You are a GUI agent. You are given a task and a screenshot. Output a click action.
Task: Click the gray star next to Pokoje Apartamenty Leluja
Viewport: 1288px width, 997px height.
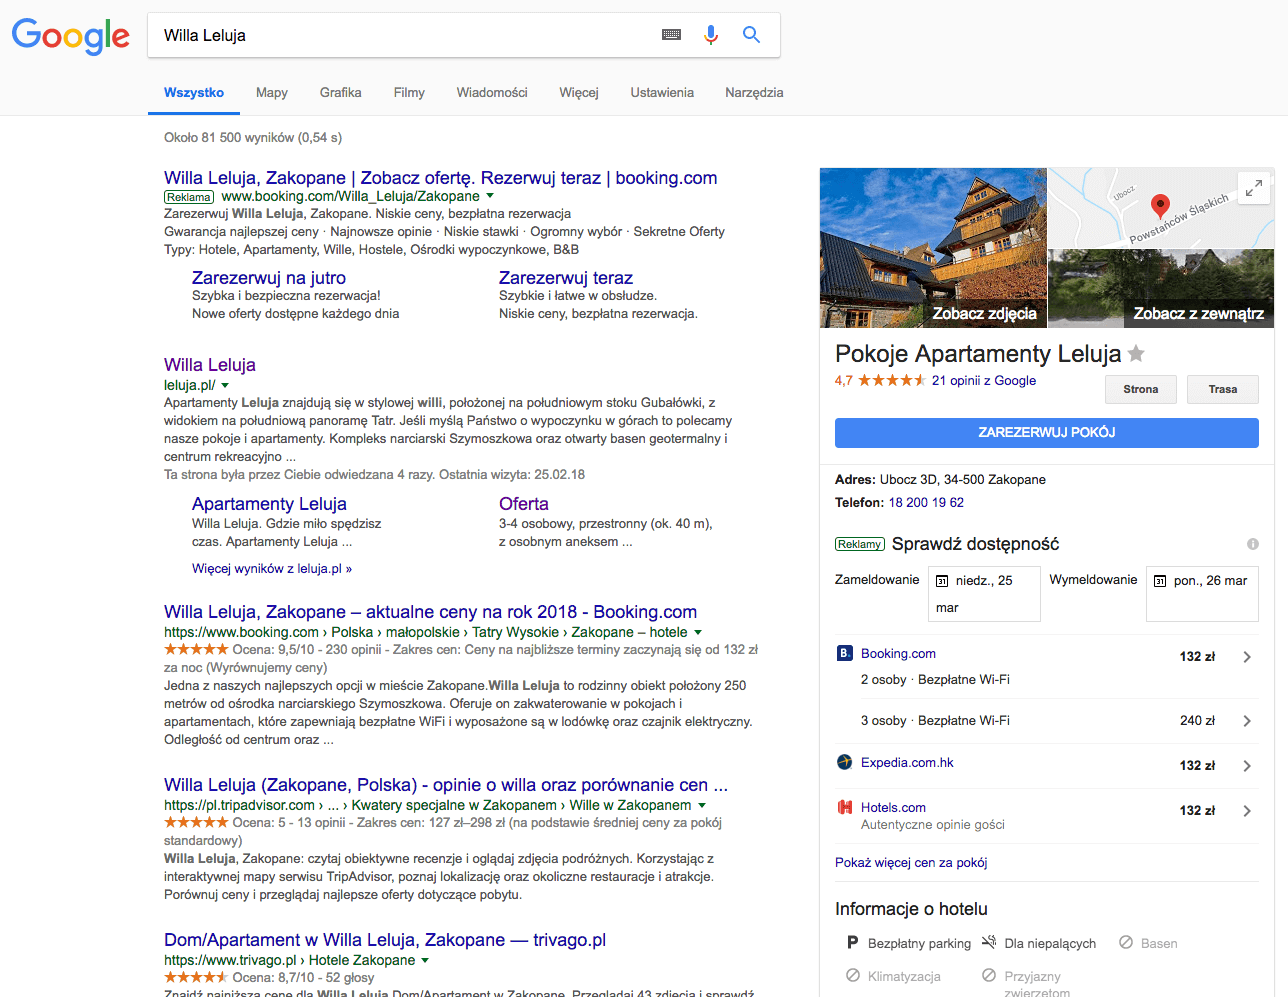click(1136, 353)
